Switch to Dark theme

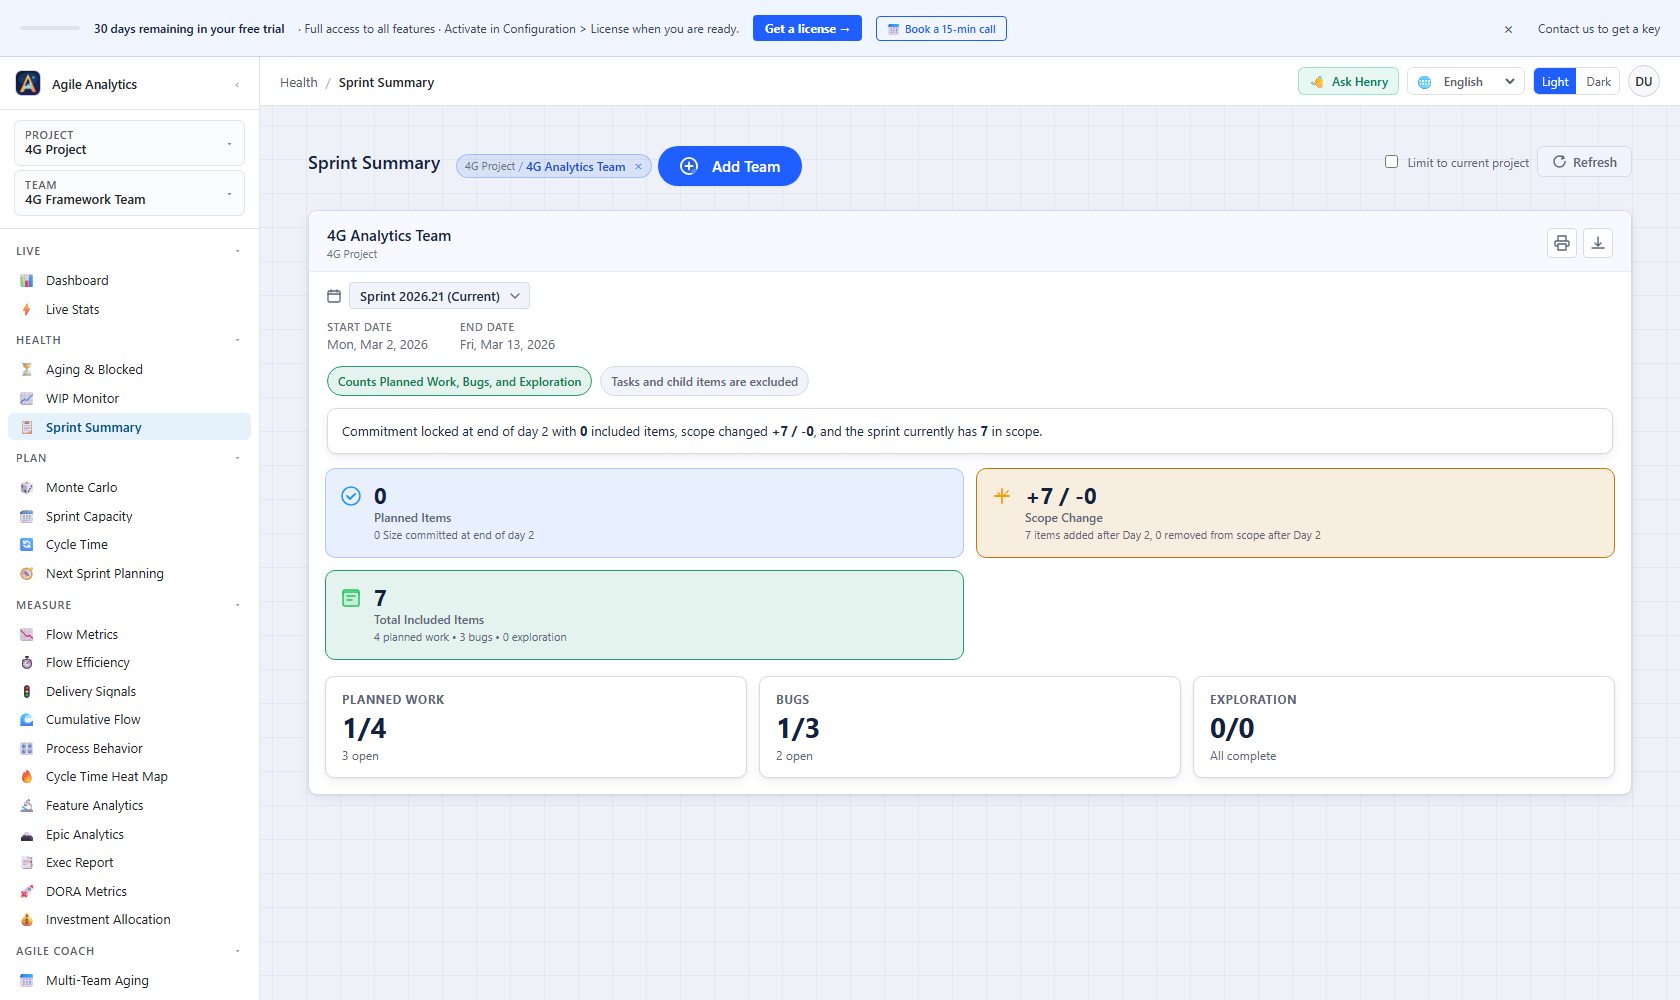point(1598,82)
